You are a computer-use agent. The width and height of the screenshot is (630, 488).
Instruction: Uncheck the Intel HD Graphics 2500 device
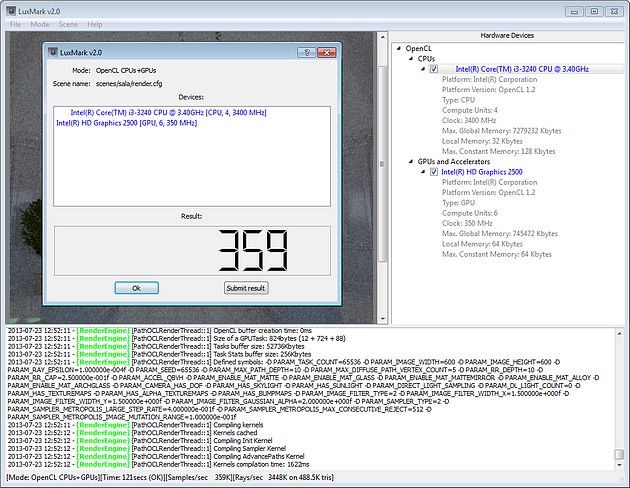434,172
